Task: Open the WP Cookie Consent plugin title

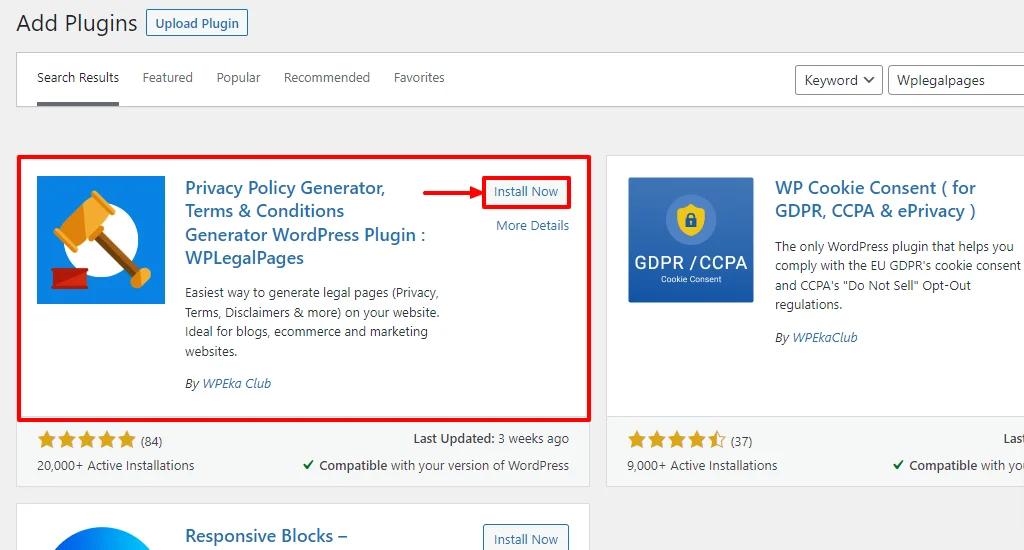Action: pos(875,199)
